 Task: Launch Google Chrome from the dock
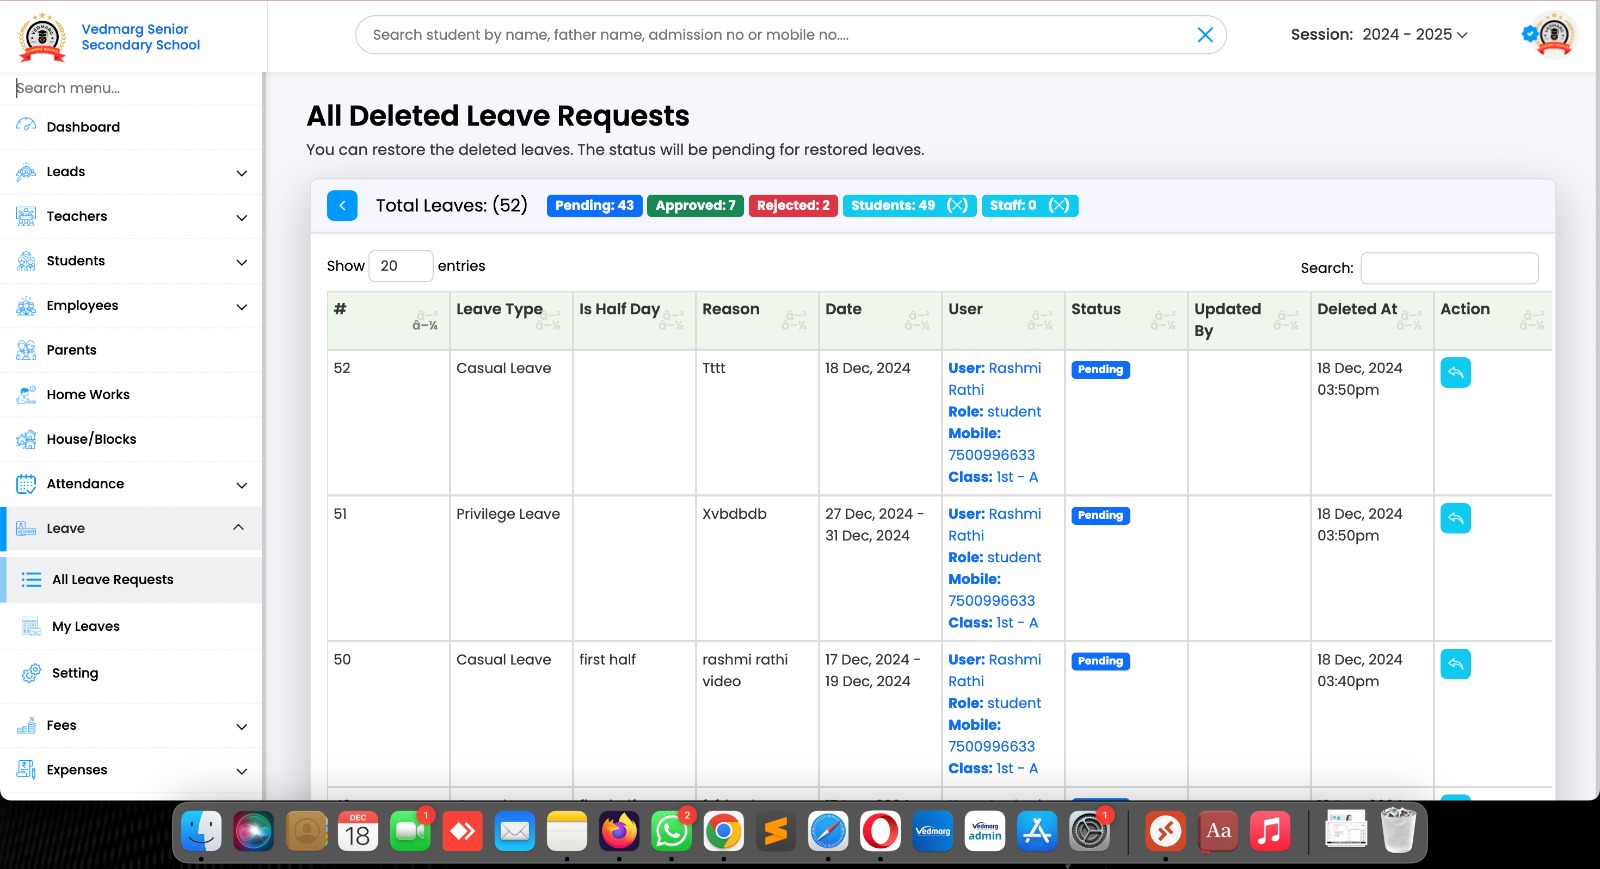coord(723,831)
